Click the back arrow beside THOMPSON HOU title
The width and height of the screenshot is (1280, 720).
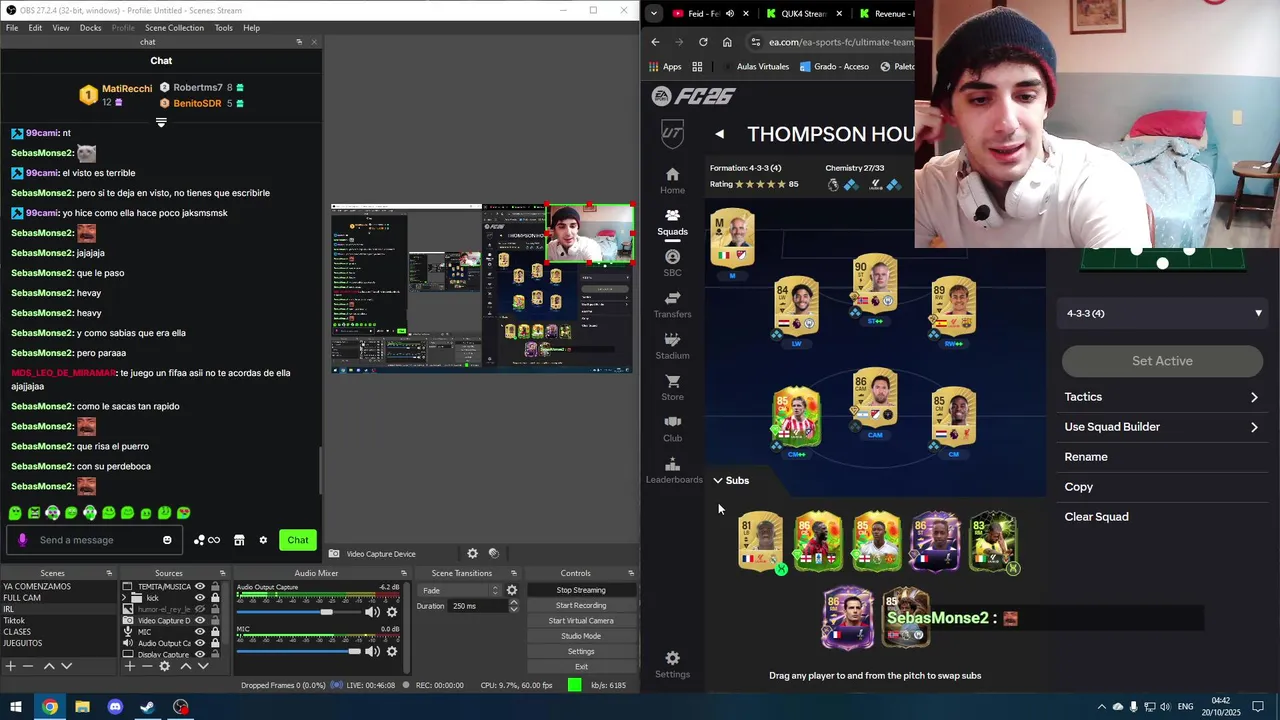(719, 134)
